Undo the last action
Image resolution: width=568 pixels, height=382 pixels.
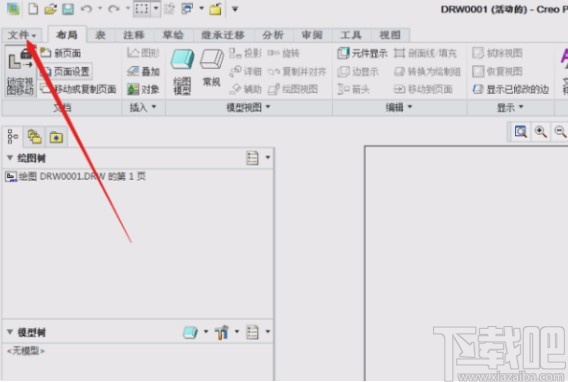[86, 9]
